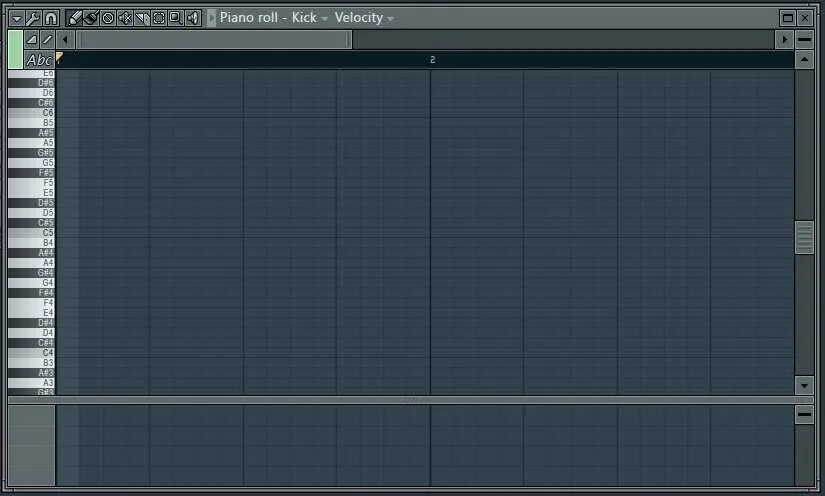Select the Paint brush tool
The width and height of the screenshot is (825, 496).
[91, 18]
